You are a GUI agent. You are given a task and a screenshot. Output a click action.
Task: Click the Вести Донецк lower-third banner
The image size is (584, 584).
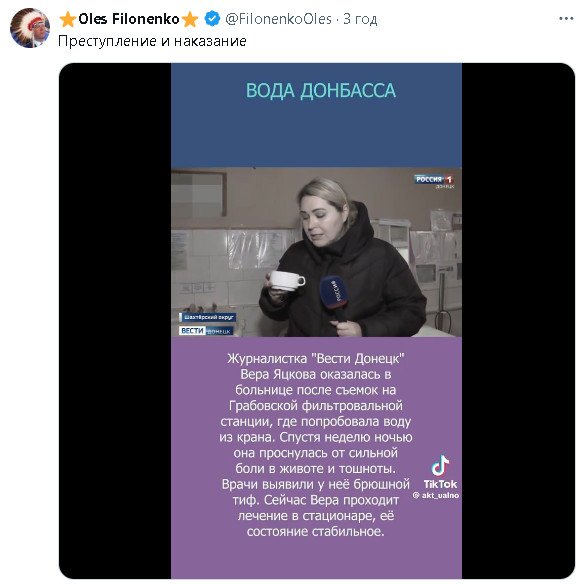click(x=206, y=331)
